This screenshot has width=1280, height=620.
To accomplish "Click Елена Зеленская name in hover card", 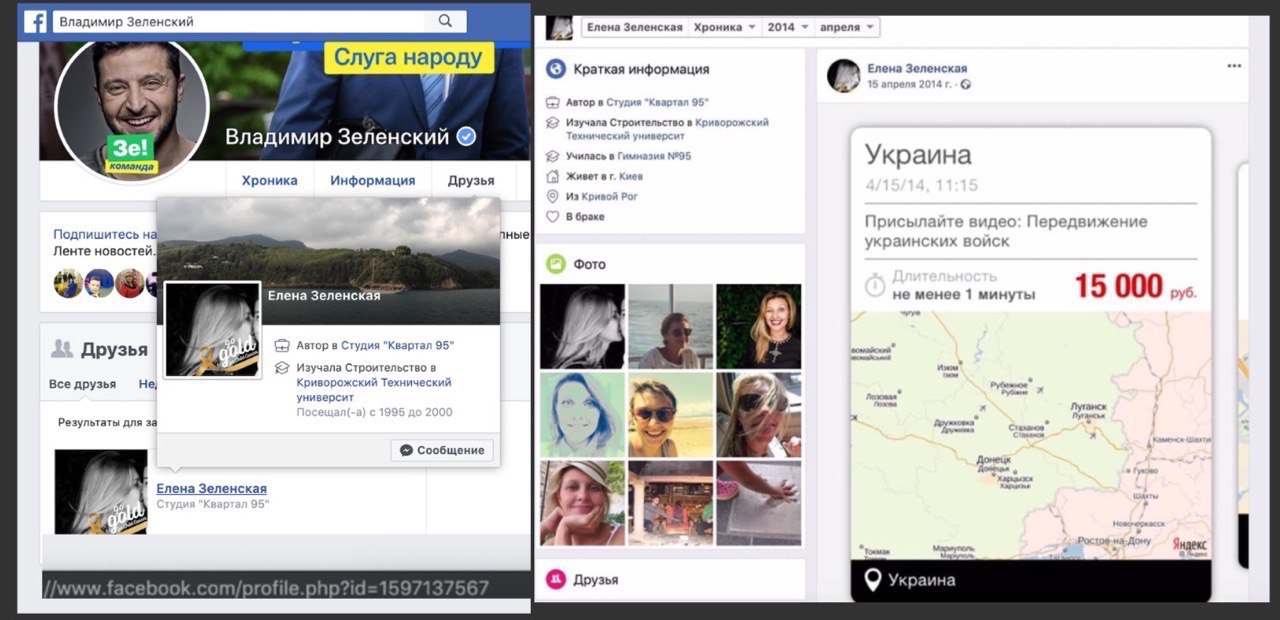I will (x=324, y=295).
